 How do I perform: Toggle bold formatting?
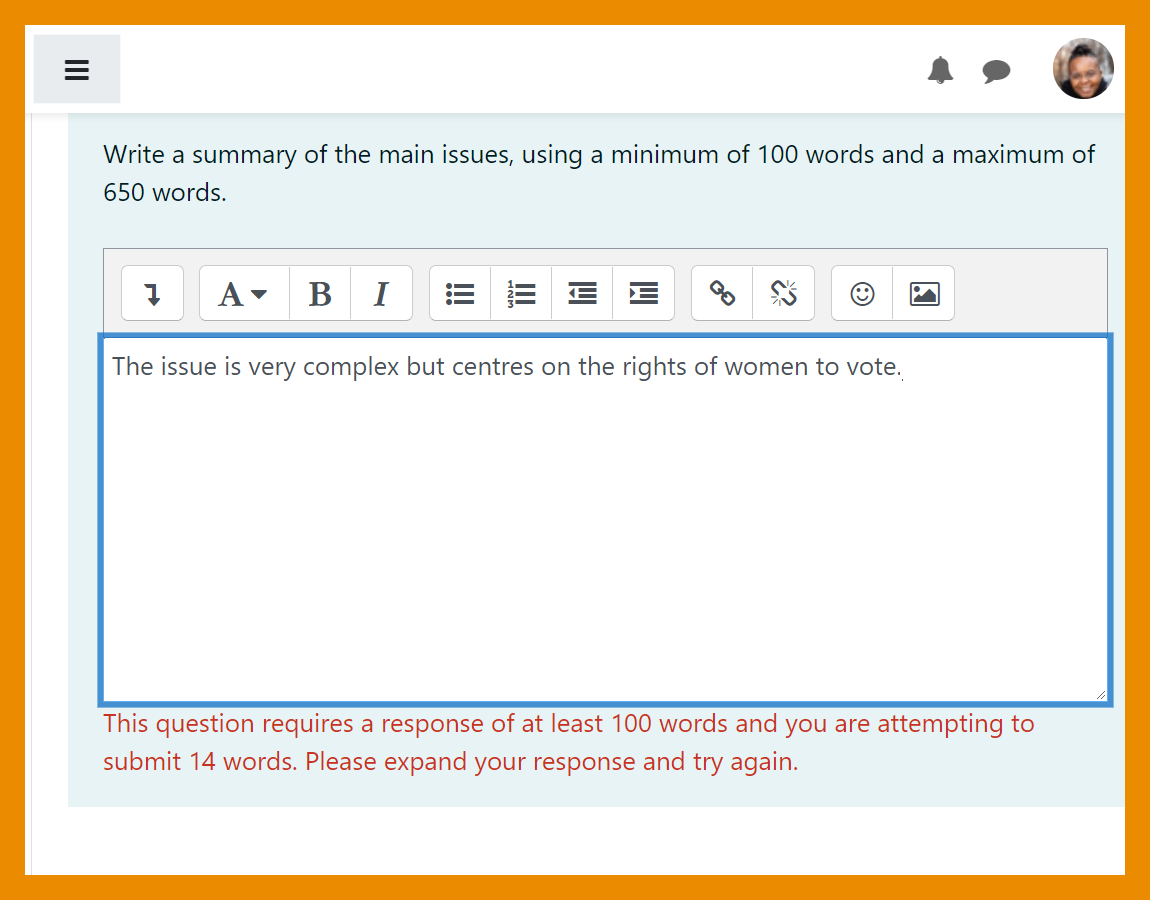click(319, 293)
